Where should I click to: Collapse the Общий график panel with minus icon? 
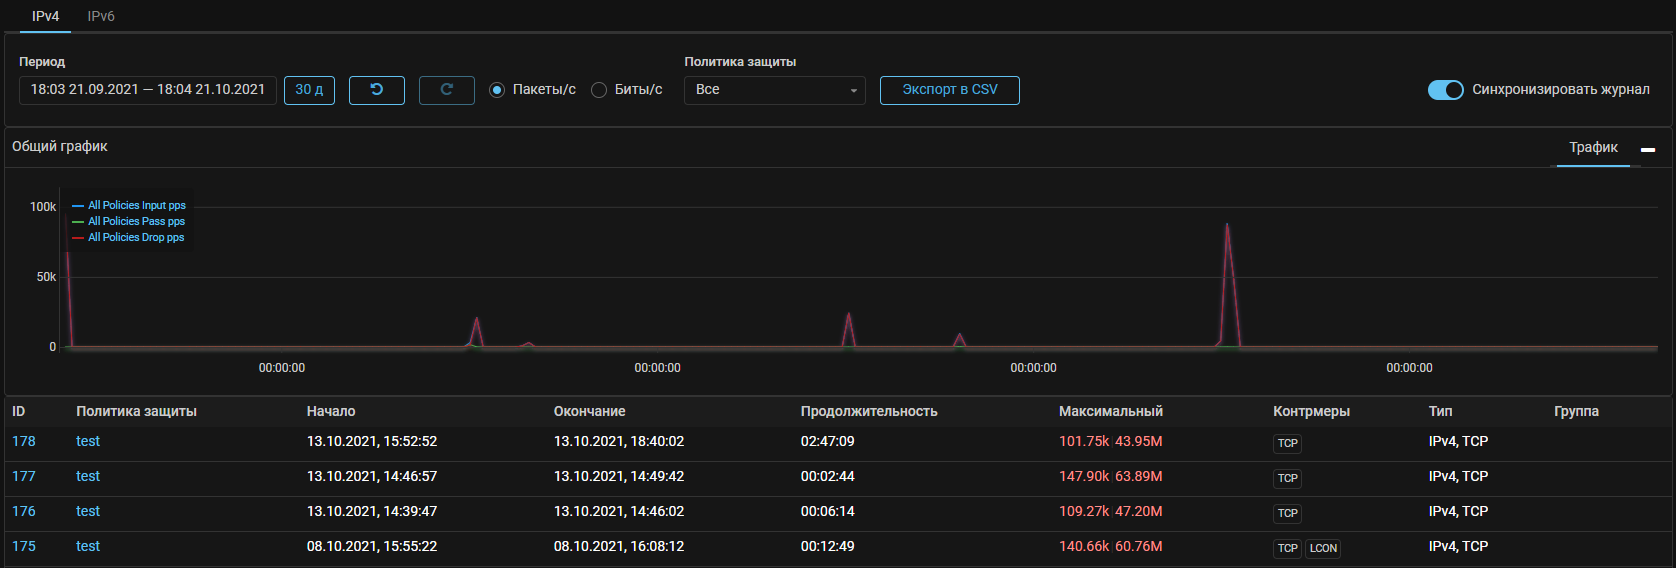[x=1648, y=149]
